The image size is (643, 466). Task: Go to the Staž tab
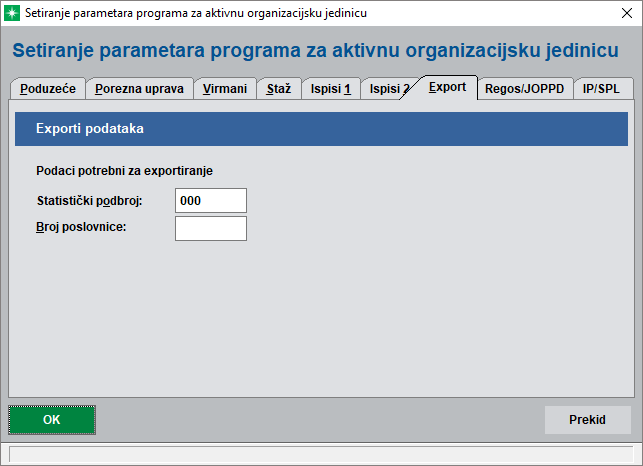tap(279, 89)
